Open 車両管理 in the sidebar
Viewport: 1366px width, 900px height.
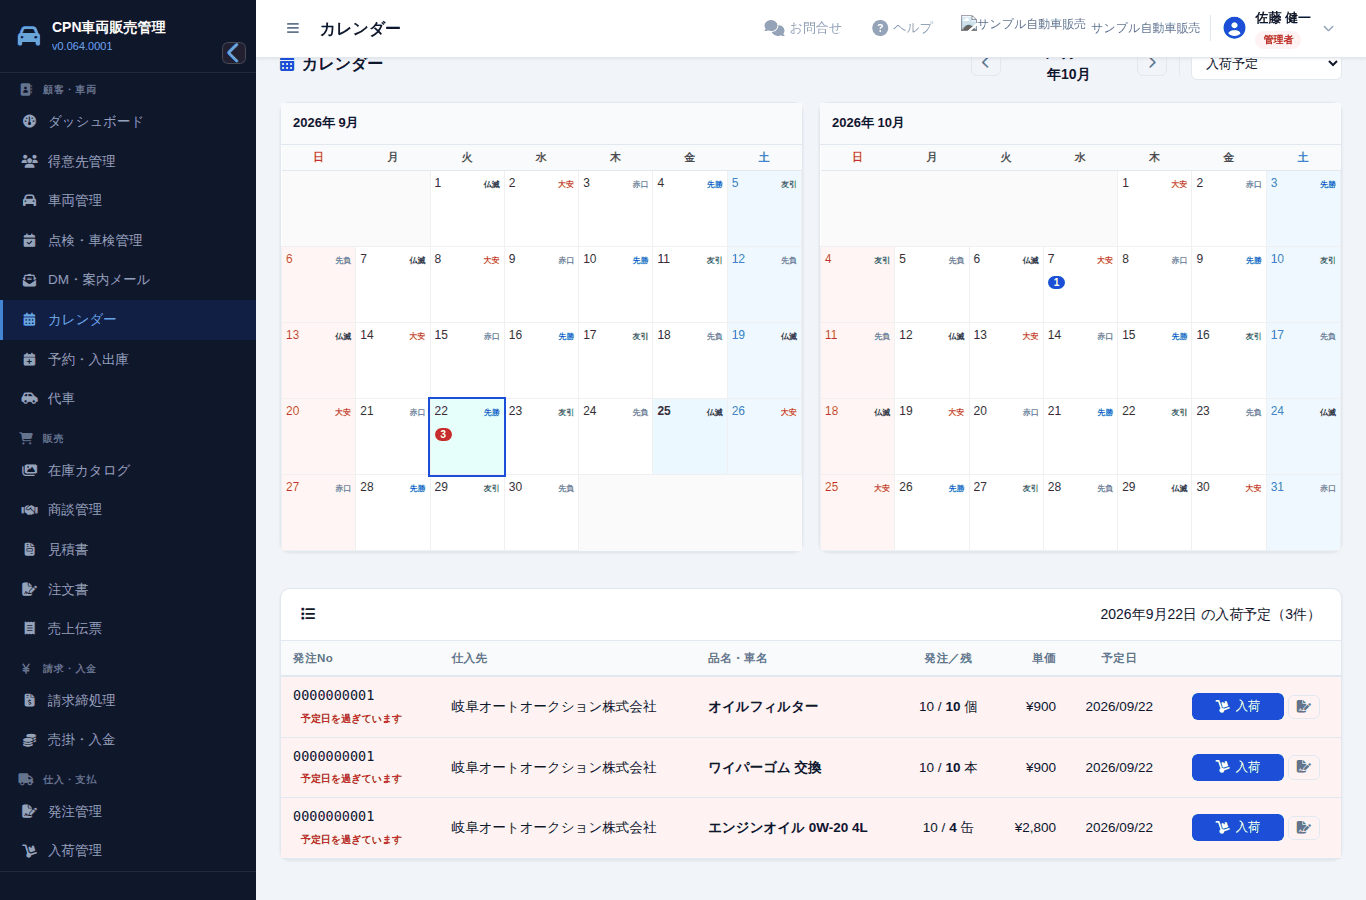pos(128,201)
